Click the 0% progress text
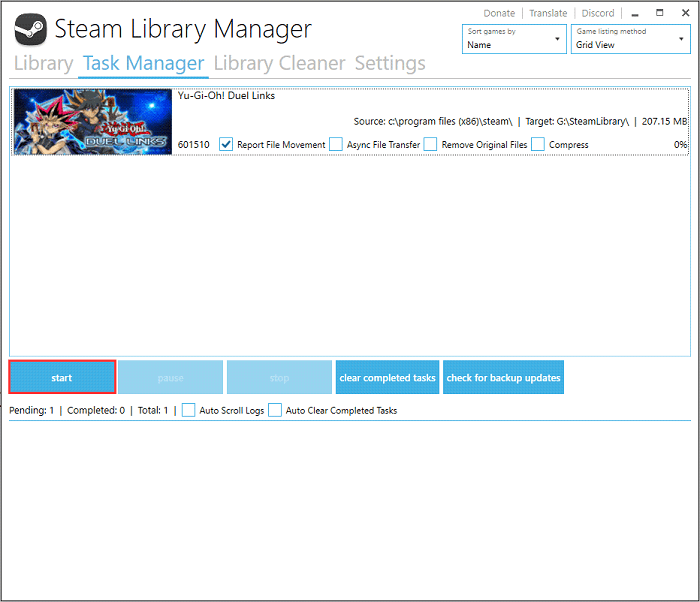Screen dimensions: 700x602 (x=680, y=145)
